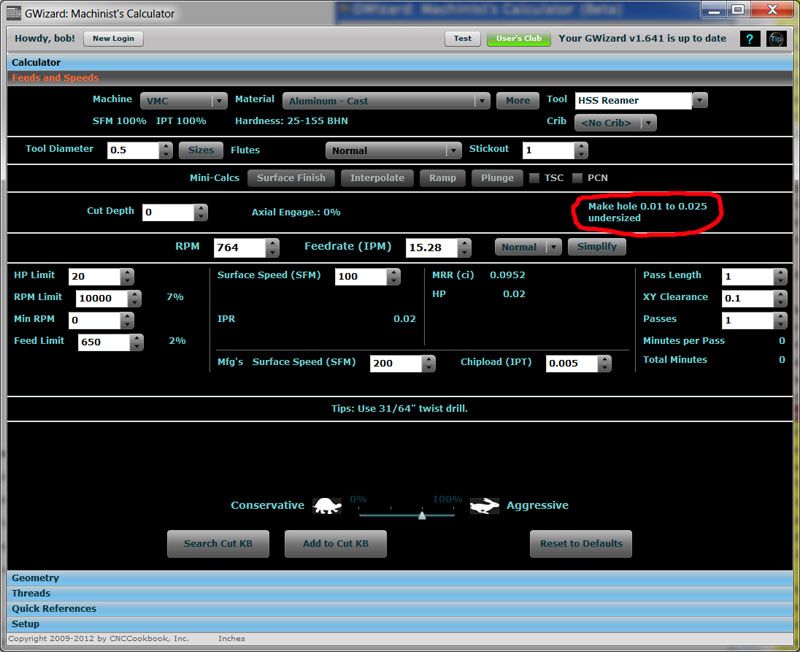
Task: Click the Search Cut KB button
Action: [217, 544]
